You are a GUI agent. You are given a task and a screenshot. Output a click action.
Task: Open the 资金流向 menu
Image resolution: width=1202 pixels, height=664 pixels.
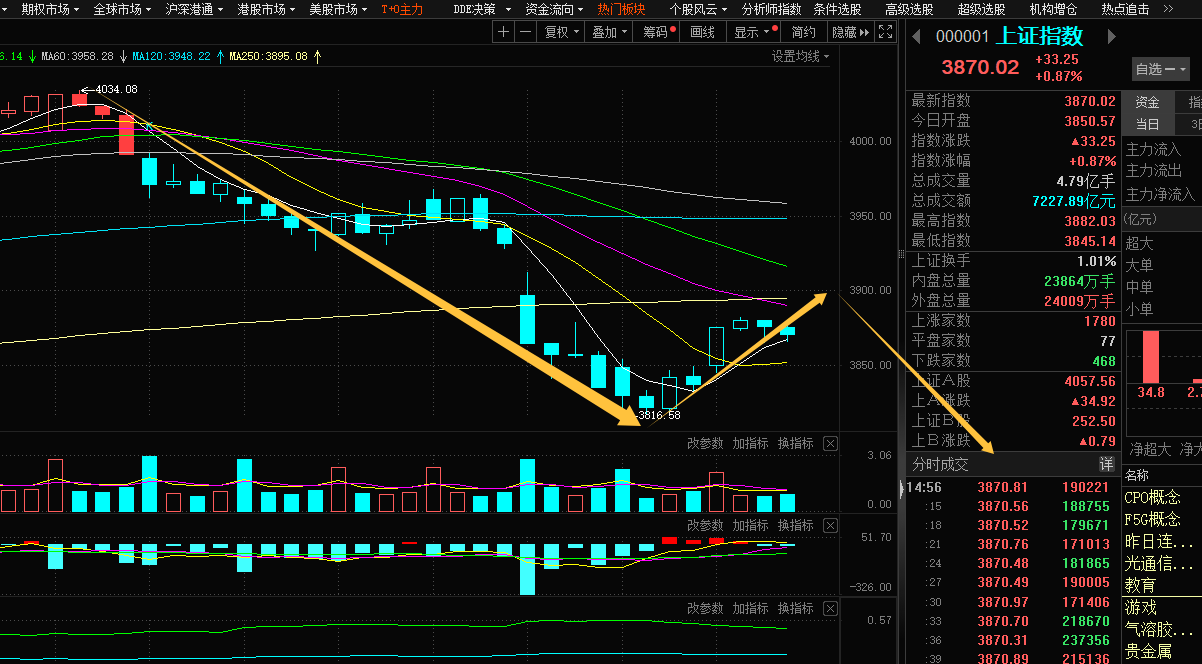[x=555, y=9]
